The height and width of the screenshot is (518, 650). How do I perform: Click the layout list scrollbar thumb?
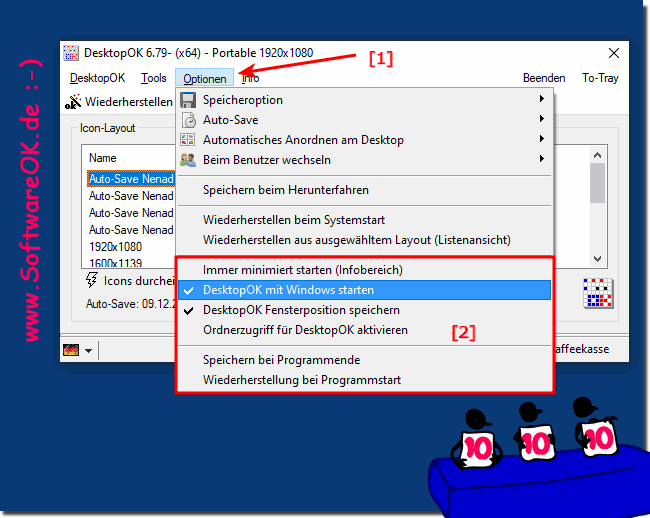tap(597, 183)
